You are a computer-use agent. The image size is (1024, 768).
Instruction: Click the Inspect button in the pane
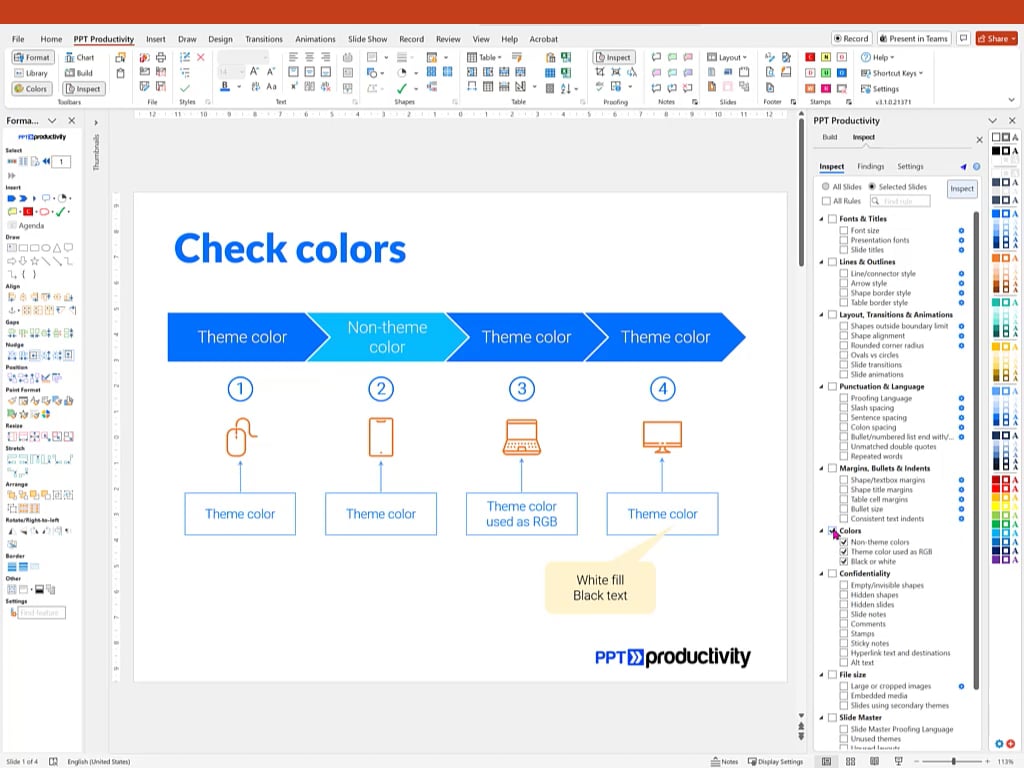(x=961, y=189)
